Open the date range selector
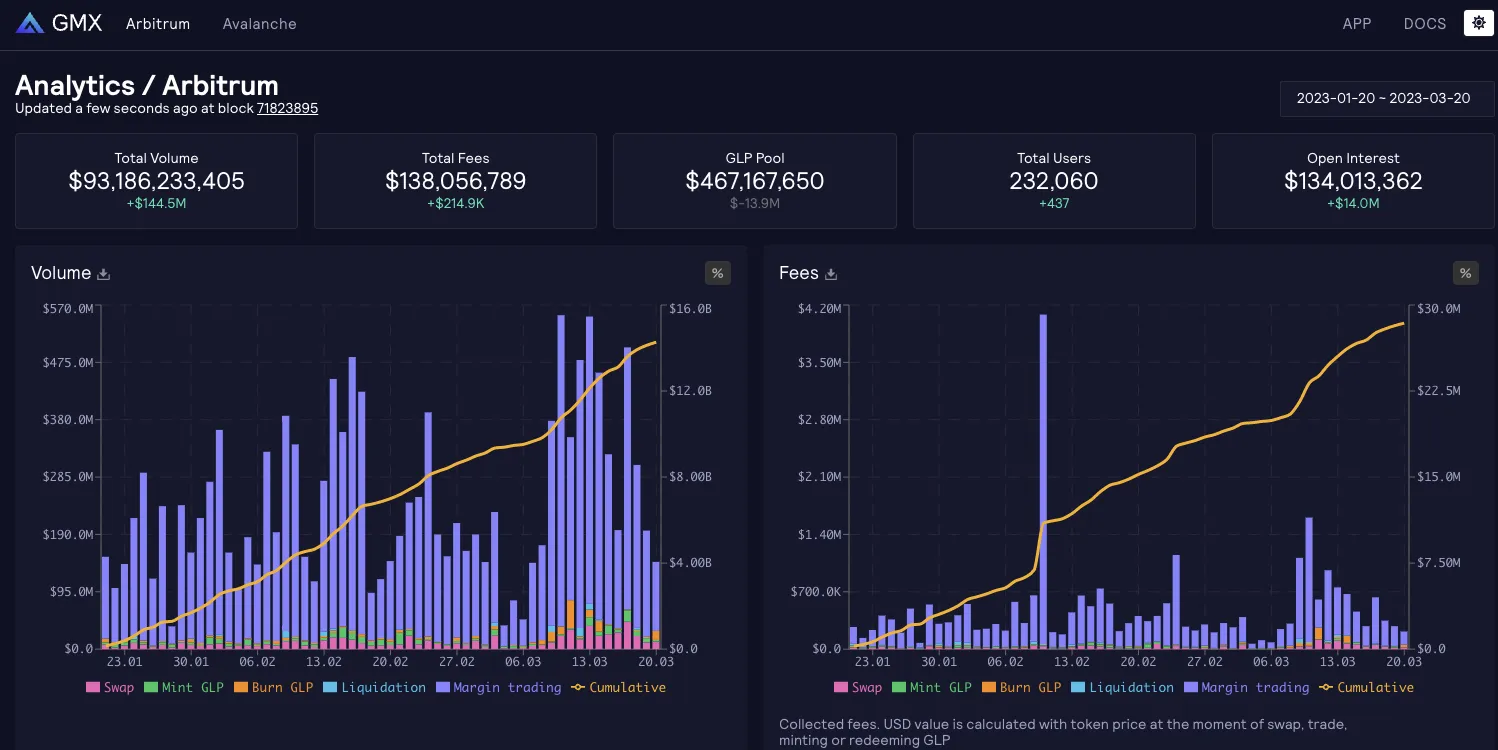 click(1387, 99)
